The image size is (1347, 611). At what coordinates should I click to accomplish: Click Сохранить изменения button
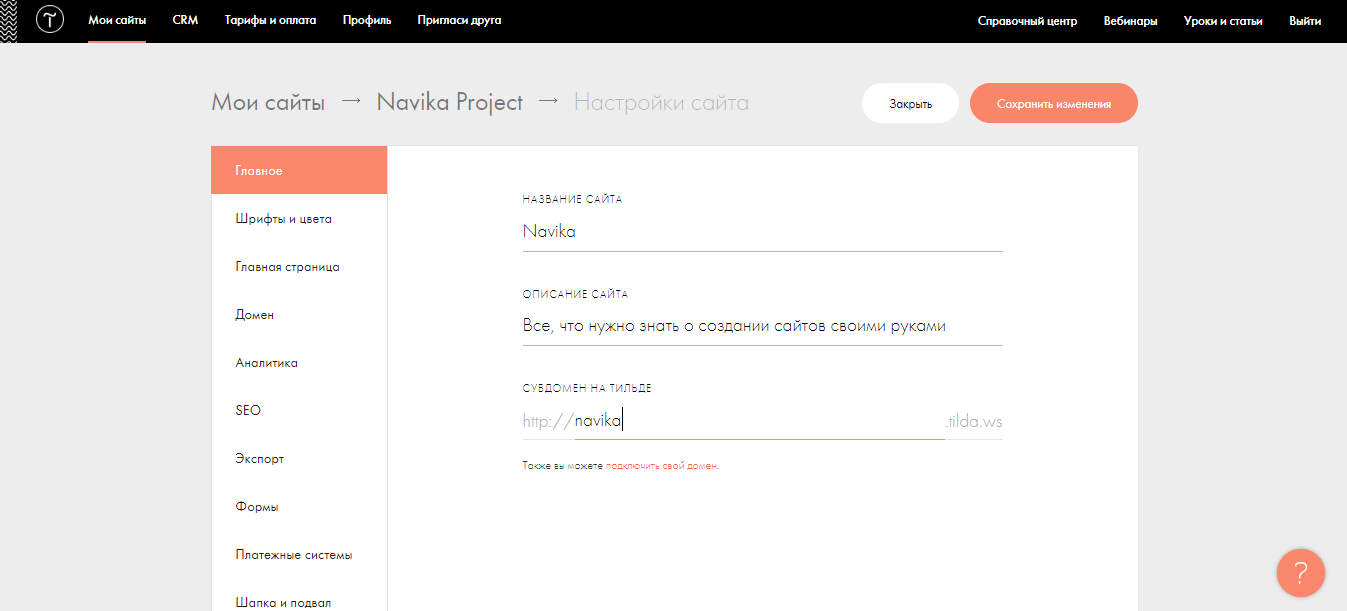pos(1053,103)
